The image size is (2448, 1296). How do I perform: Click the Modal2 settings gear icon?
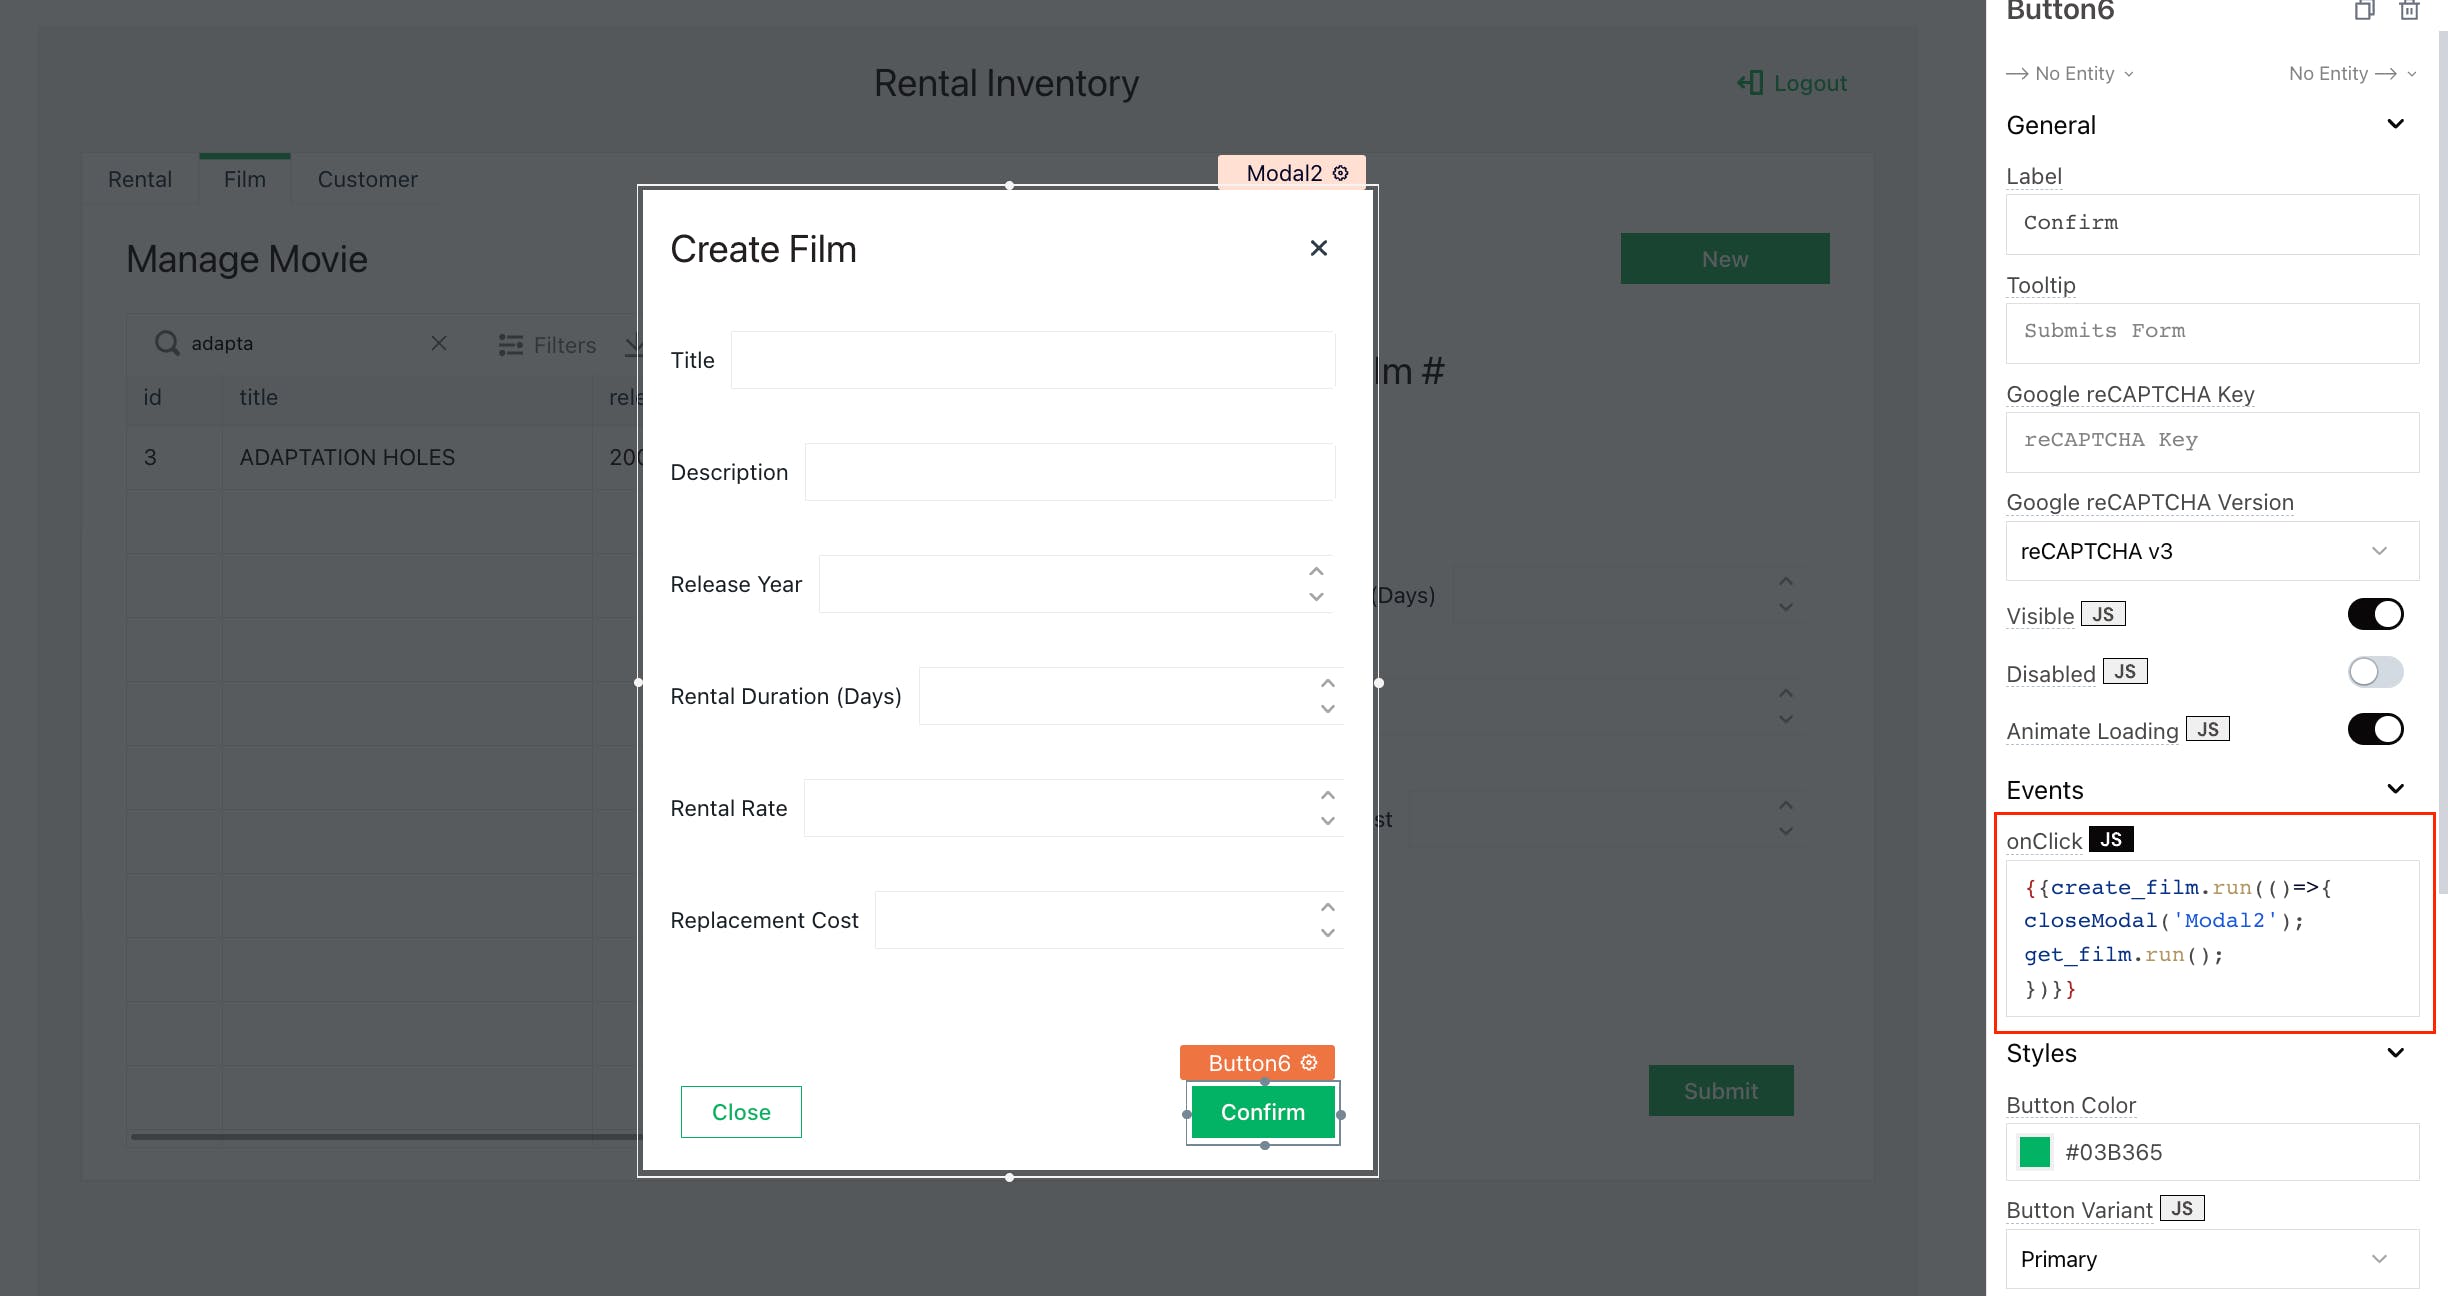click(1341, 173)
